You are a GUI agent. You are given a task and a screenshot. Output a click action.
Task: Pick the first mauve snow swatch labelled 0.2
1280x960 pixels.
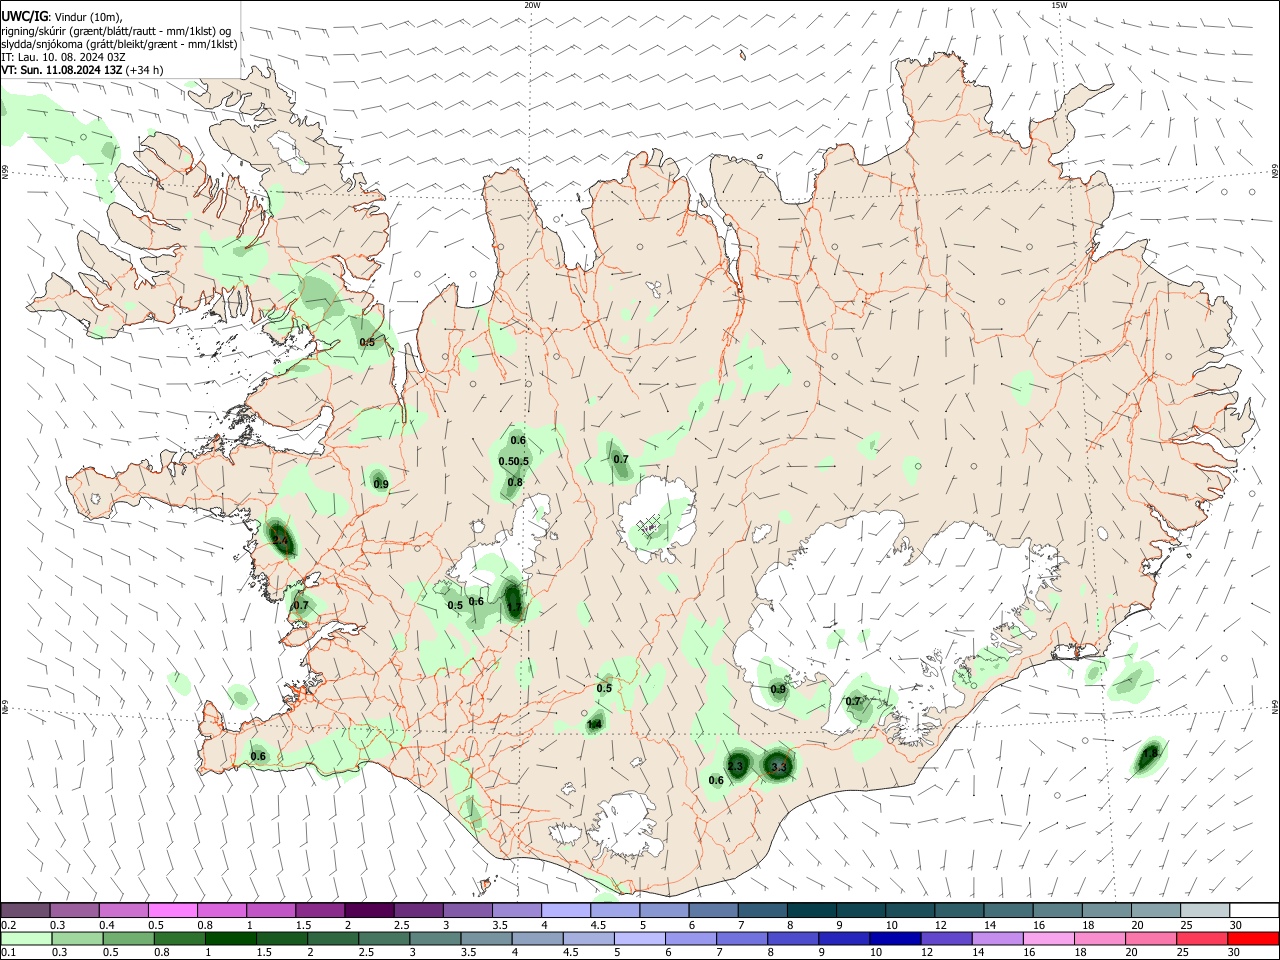[25, 910]
